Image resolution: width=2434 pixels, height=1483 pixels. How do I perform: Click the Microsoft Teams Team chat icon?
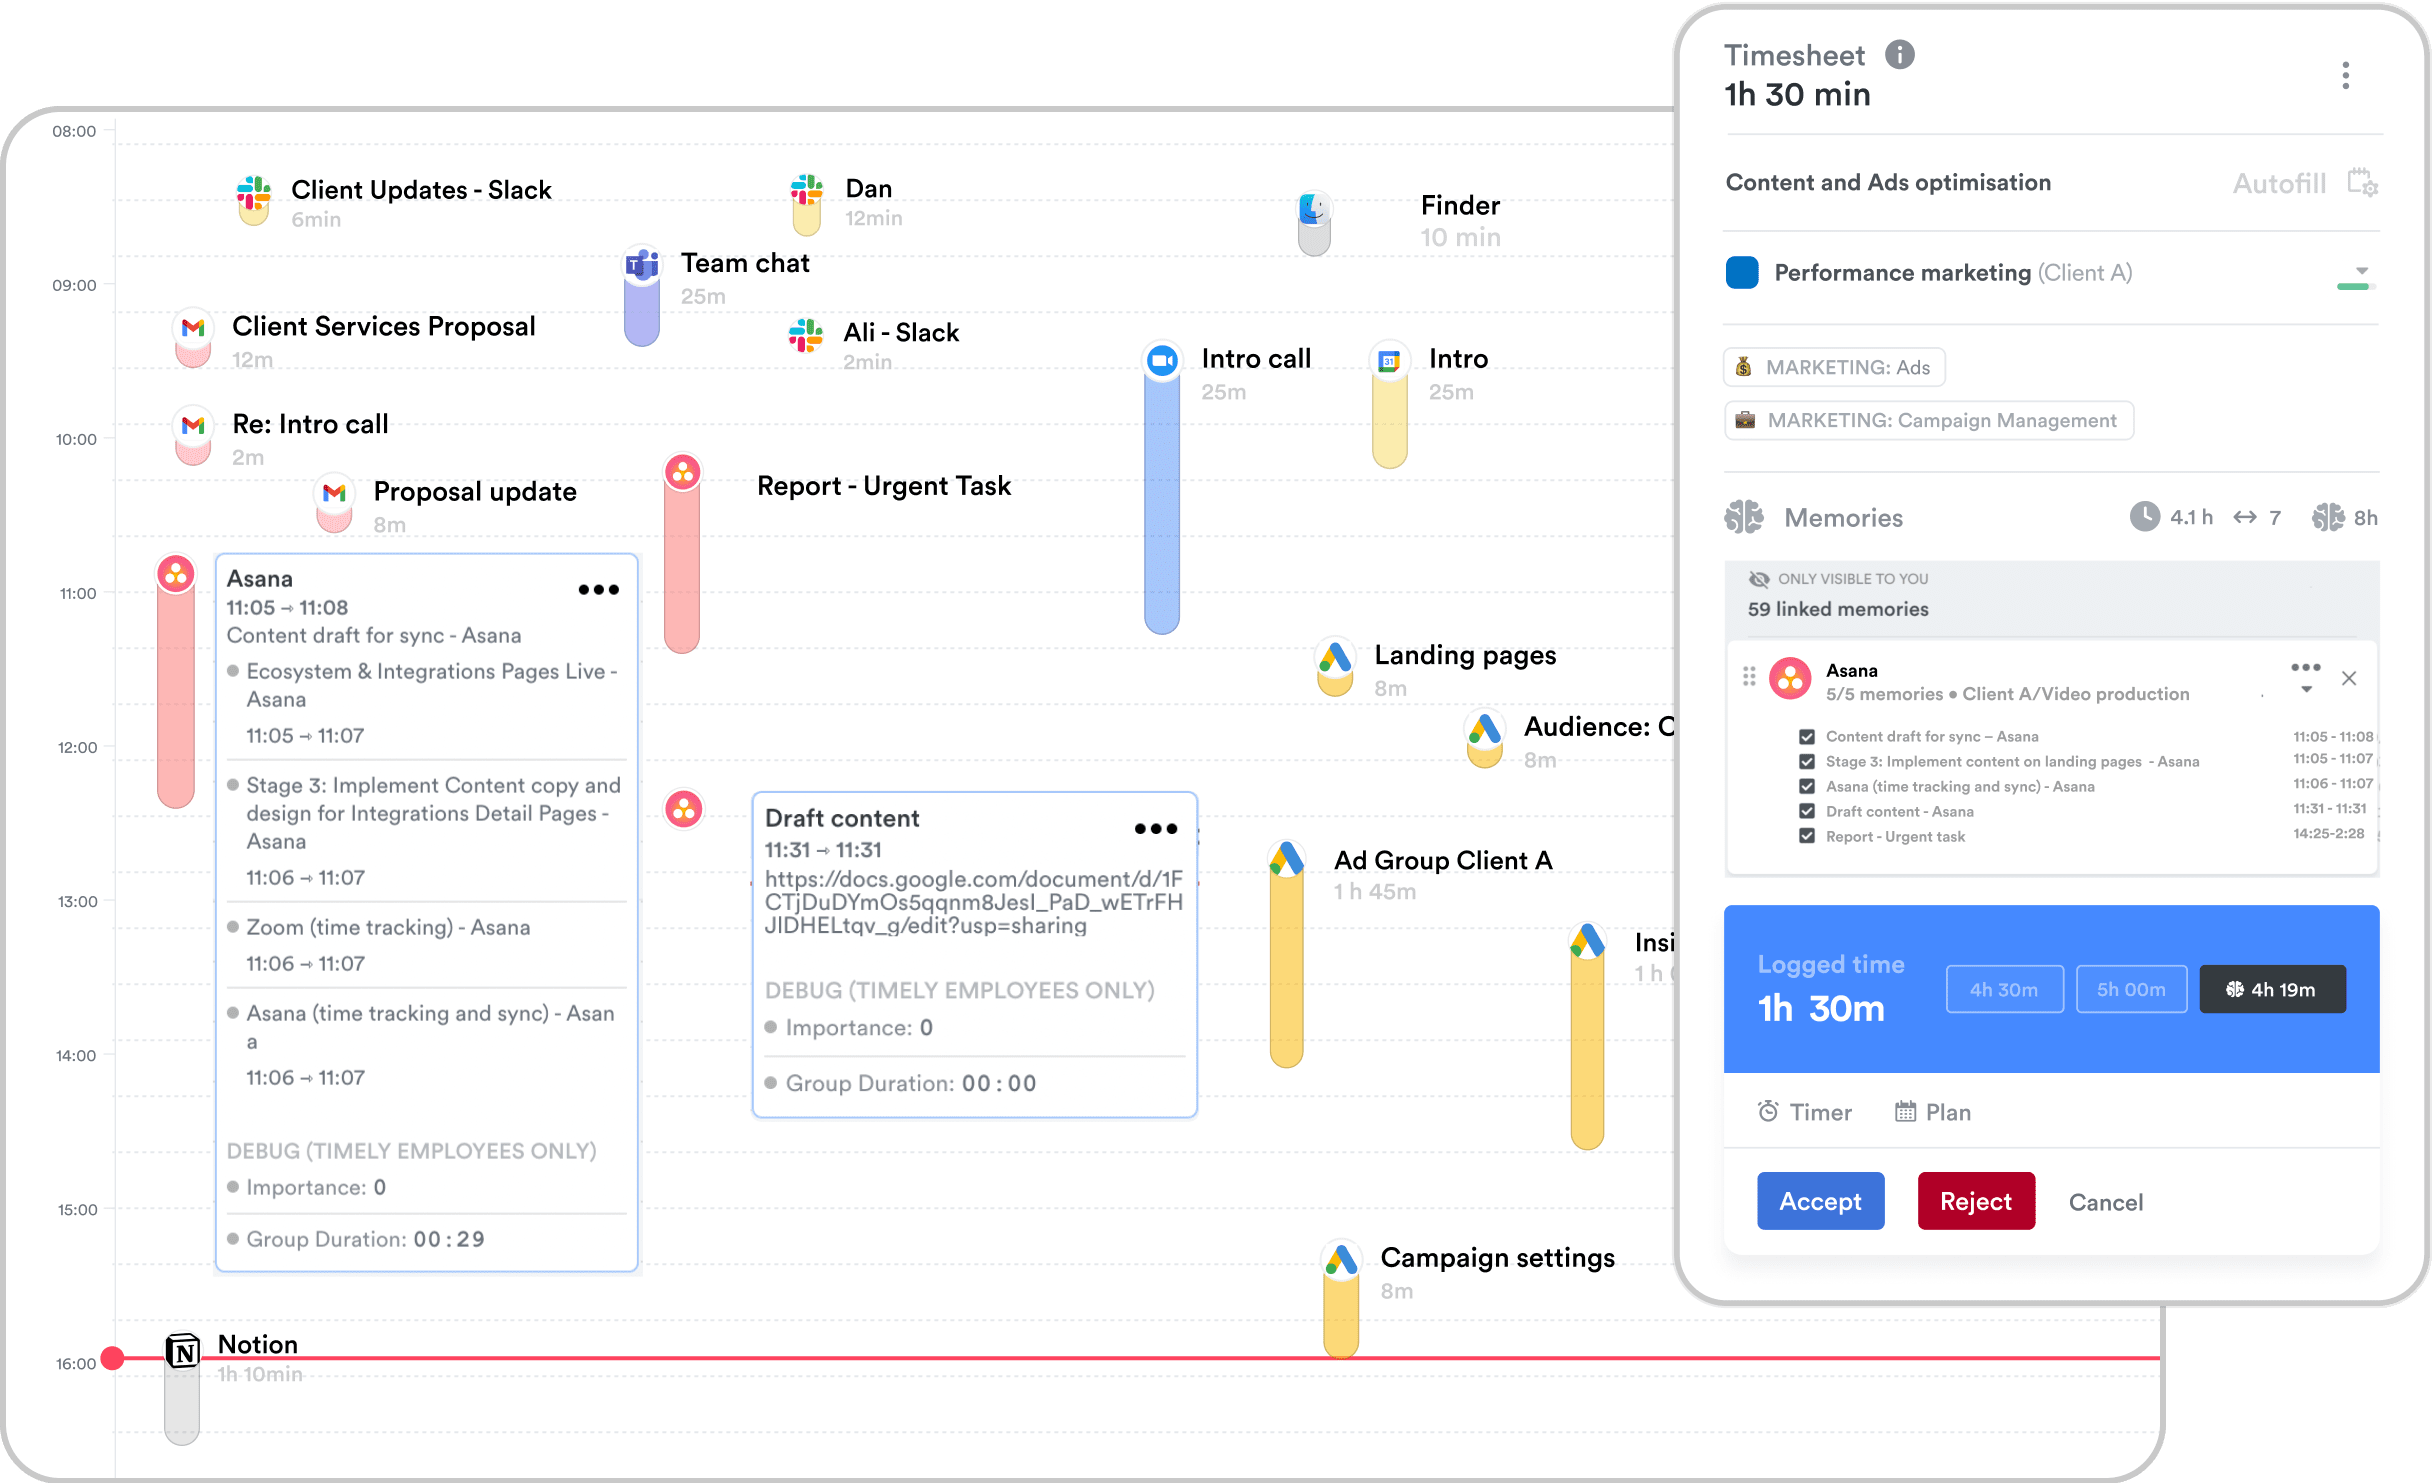click(x=641, y=264)
